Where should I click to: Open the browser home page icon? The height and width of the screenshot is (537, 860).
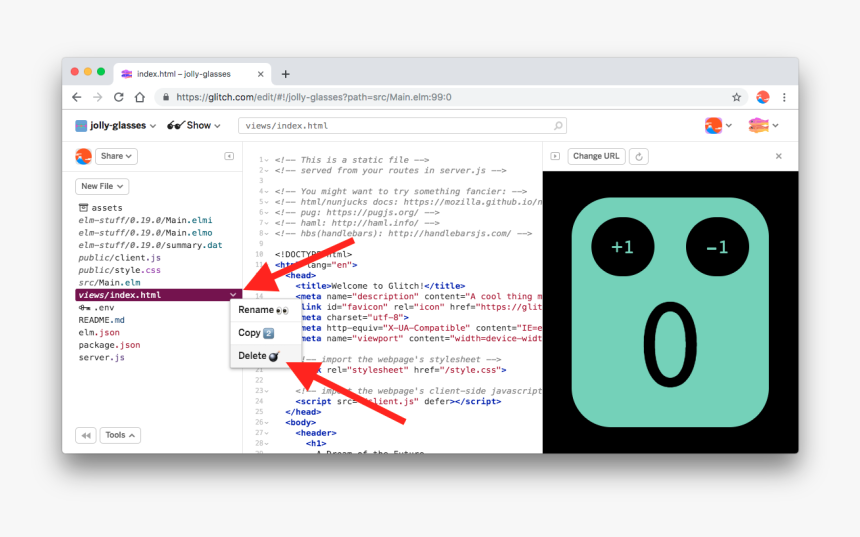[x=140, y=97]
